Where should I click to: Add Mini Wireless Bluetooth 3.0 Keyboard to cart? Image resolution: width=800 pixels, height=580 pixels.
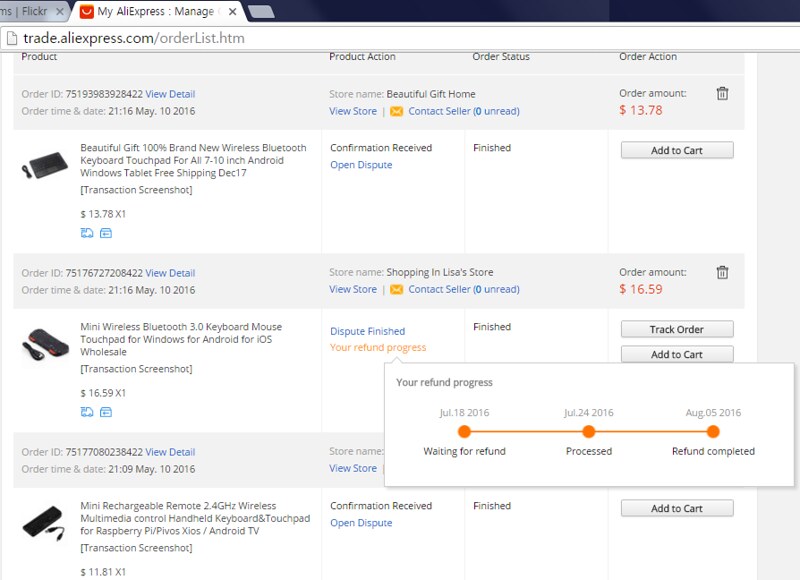(677, 354)
